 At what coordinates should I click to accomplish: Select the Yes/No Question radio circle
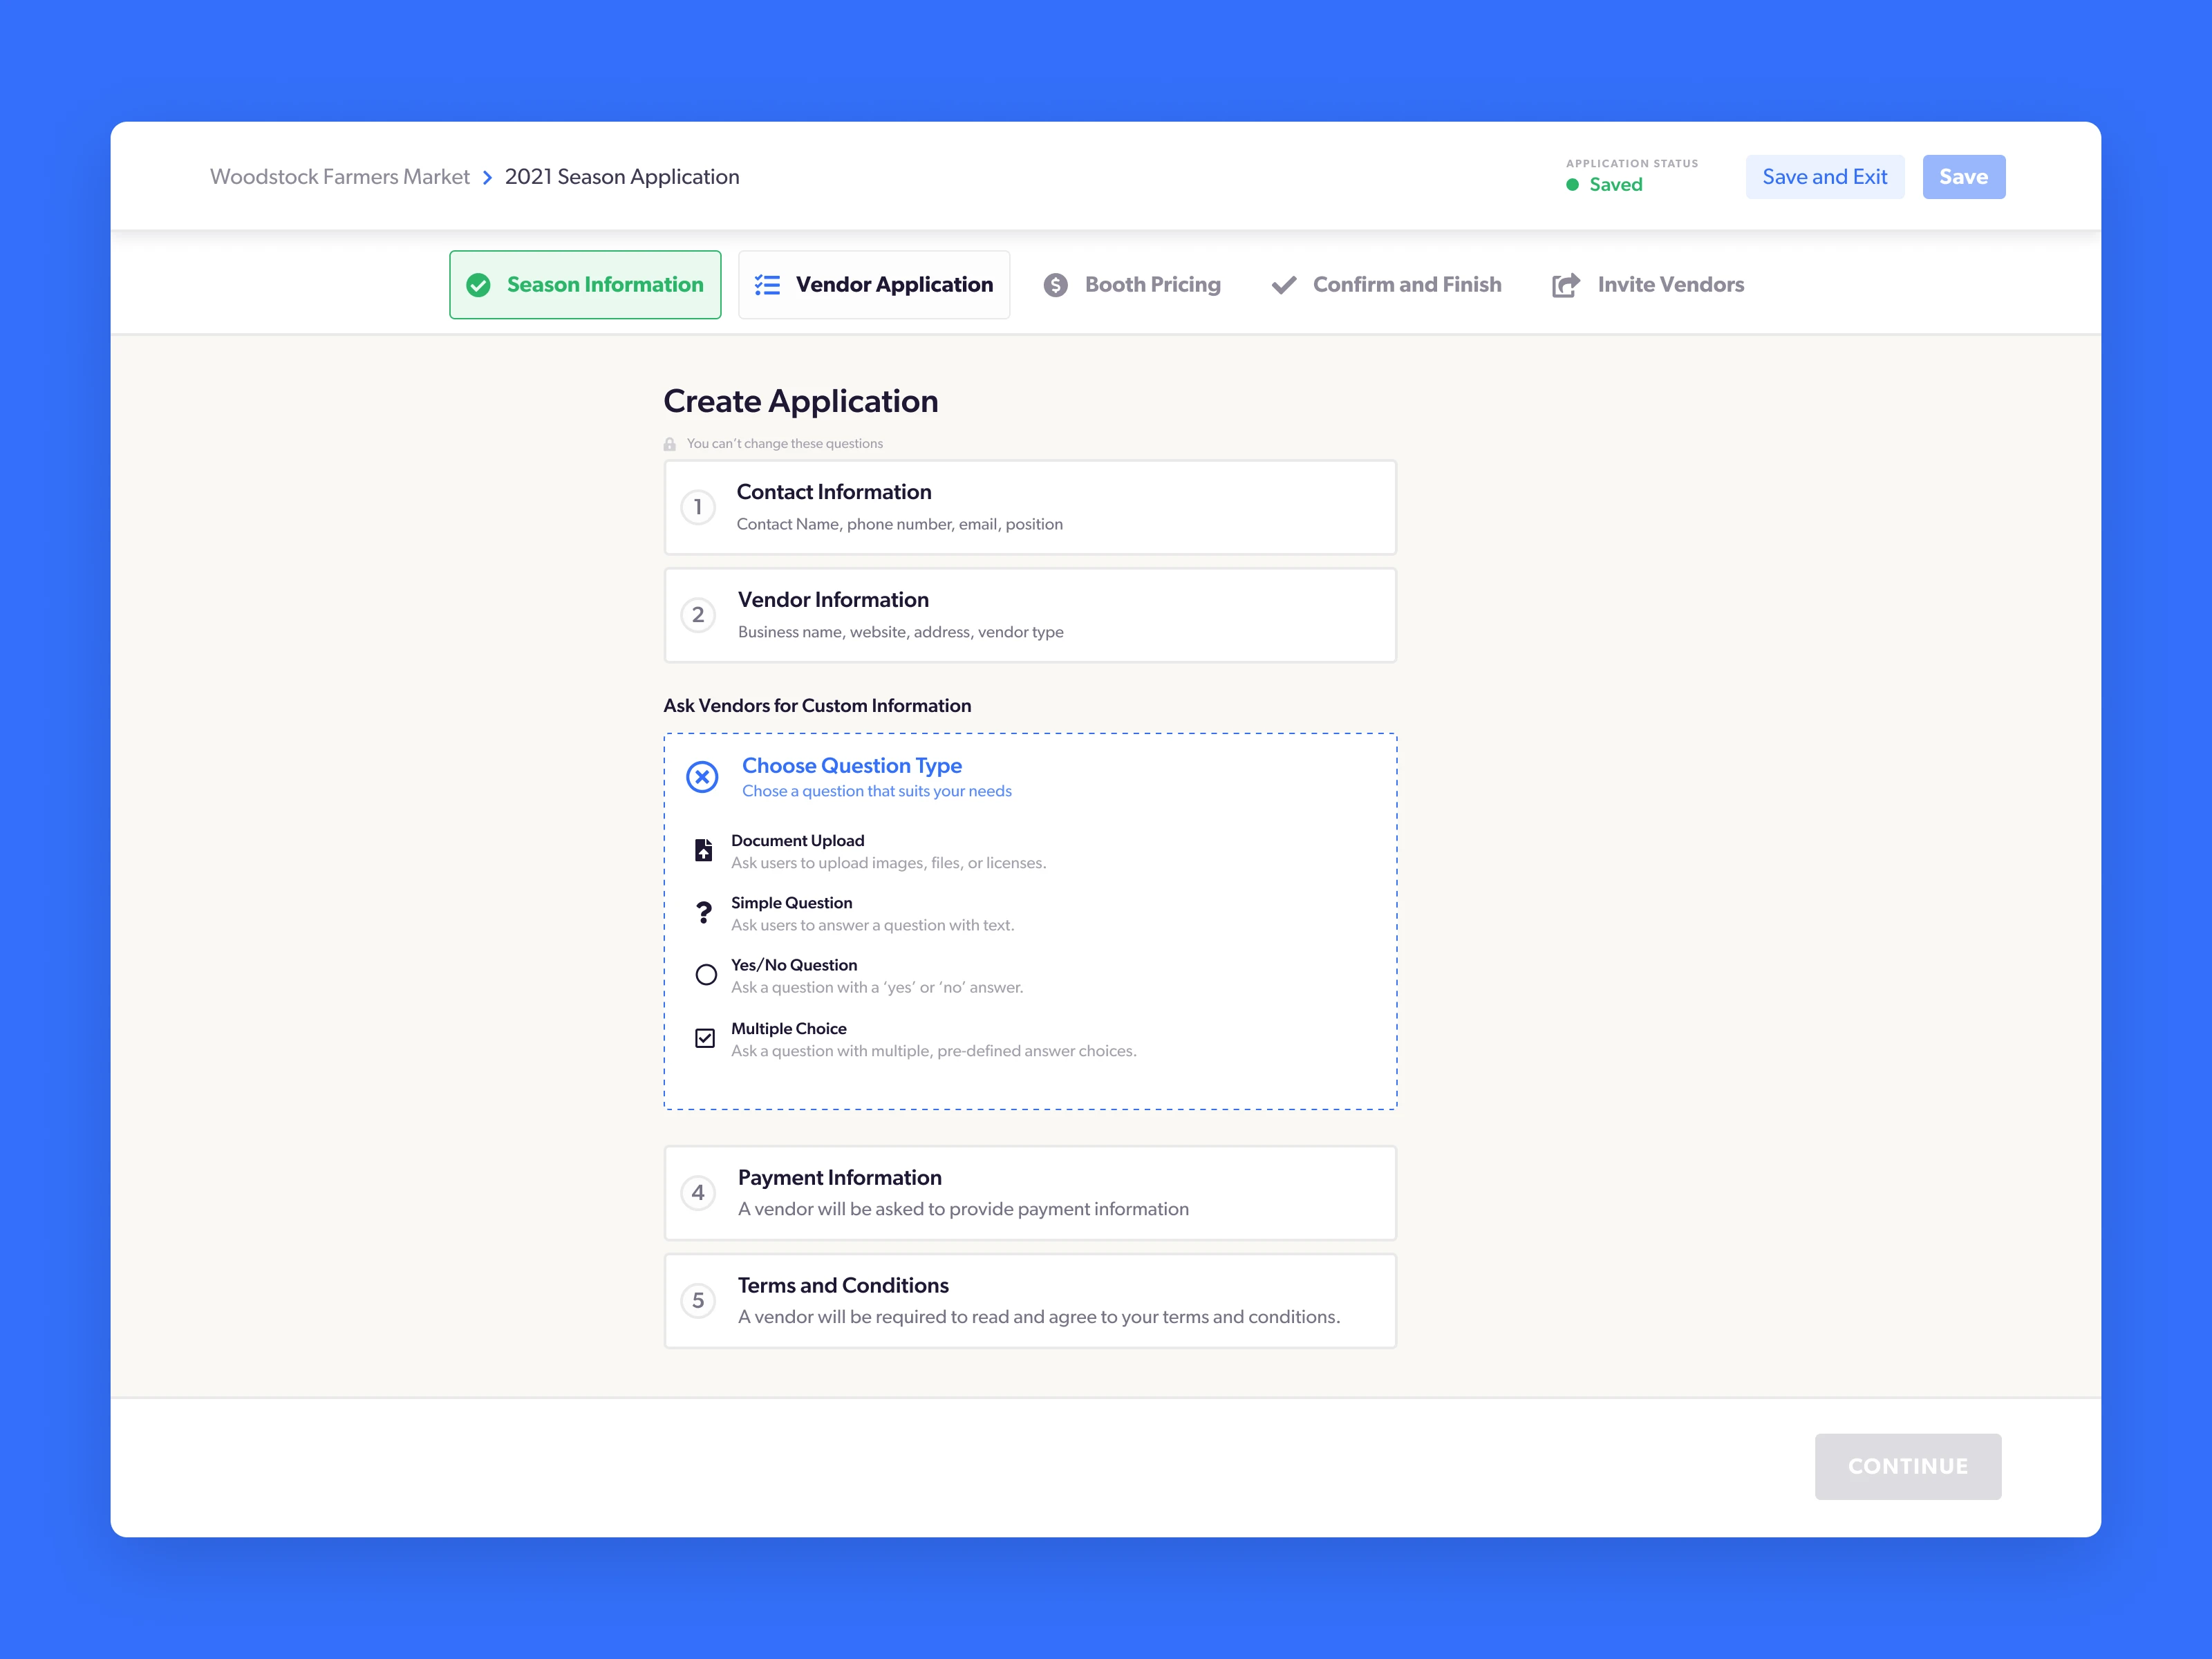tap(705, 975)
